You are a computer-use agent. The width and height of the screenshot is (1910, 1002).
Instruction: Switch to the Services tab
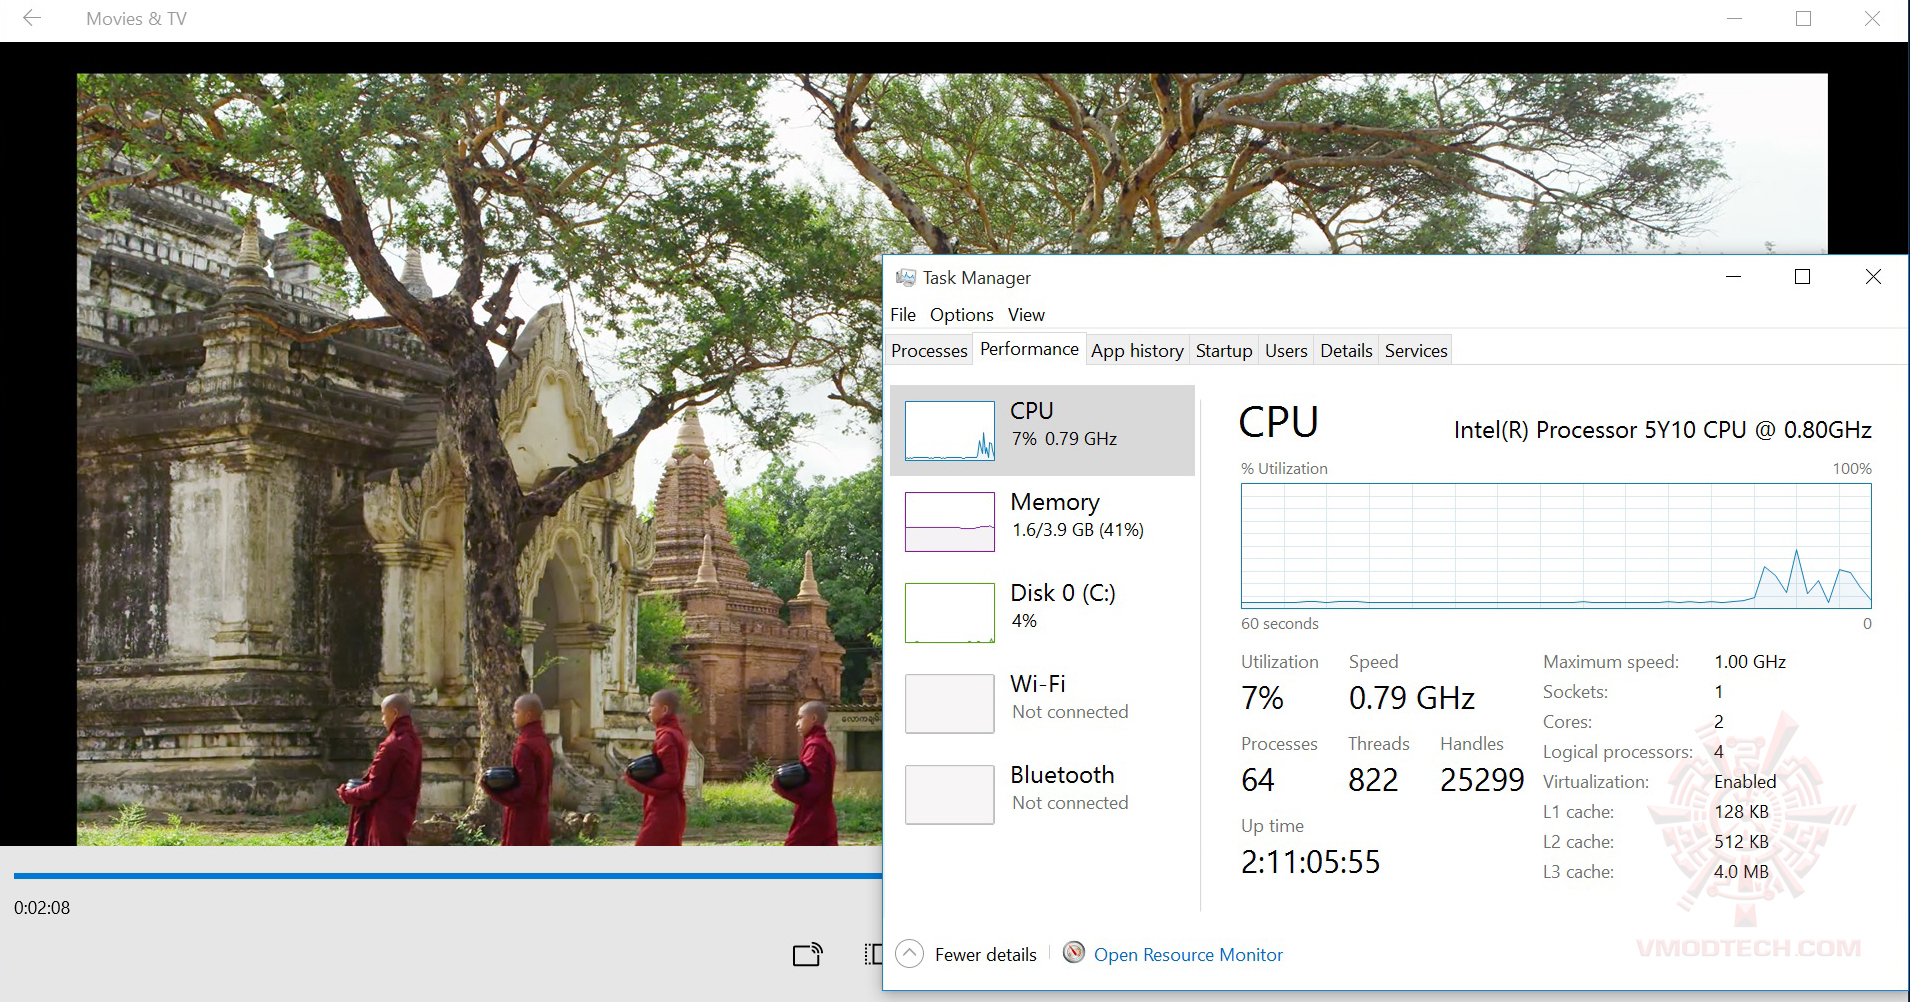1416,351
